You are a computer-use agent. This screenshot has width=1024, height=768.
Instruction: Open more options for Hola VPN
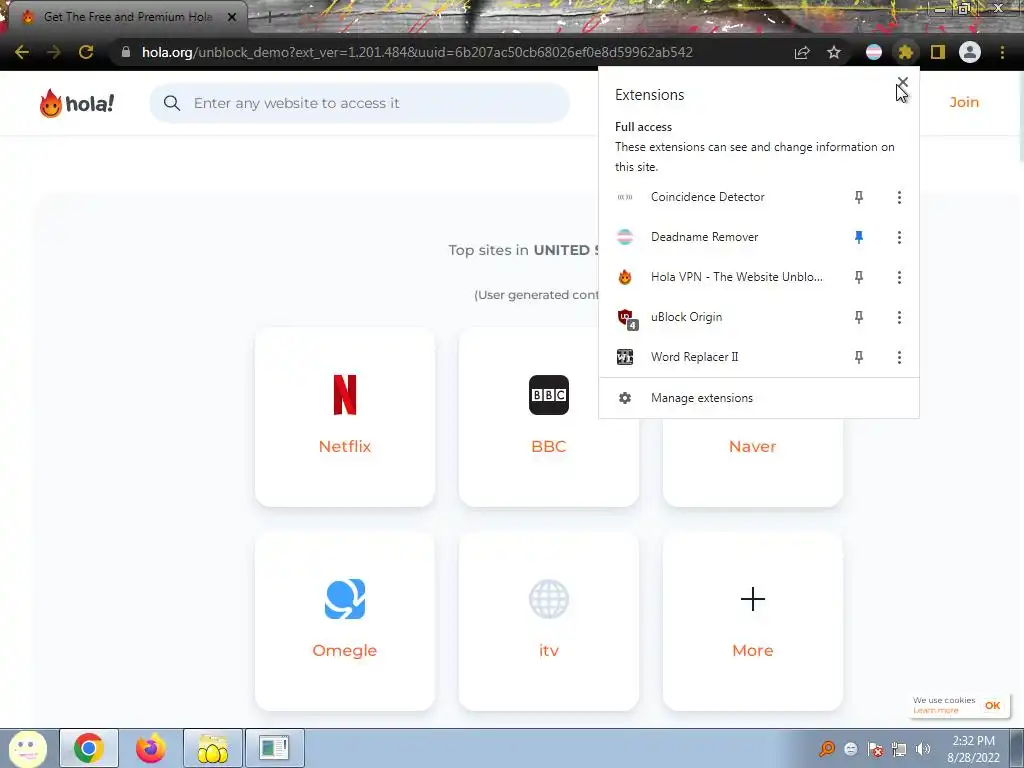[899, 277]
